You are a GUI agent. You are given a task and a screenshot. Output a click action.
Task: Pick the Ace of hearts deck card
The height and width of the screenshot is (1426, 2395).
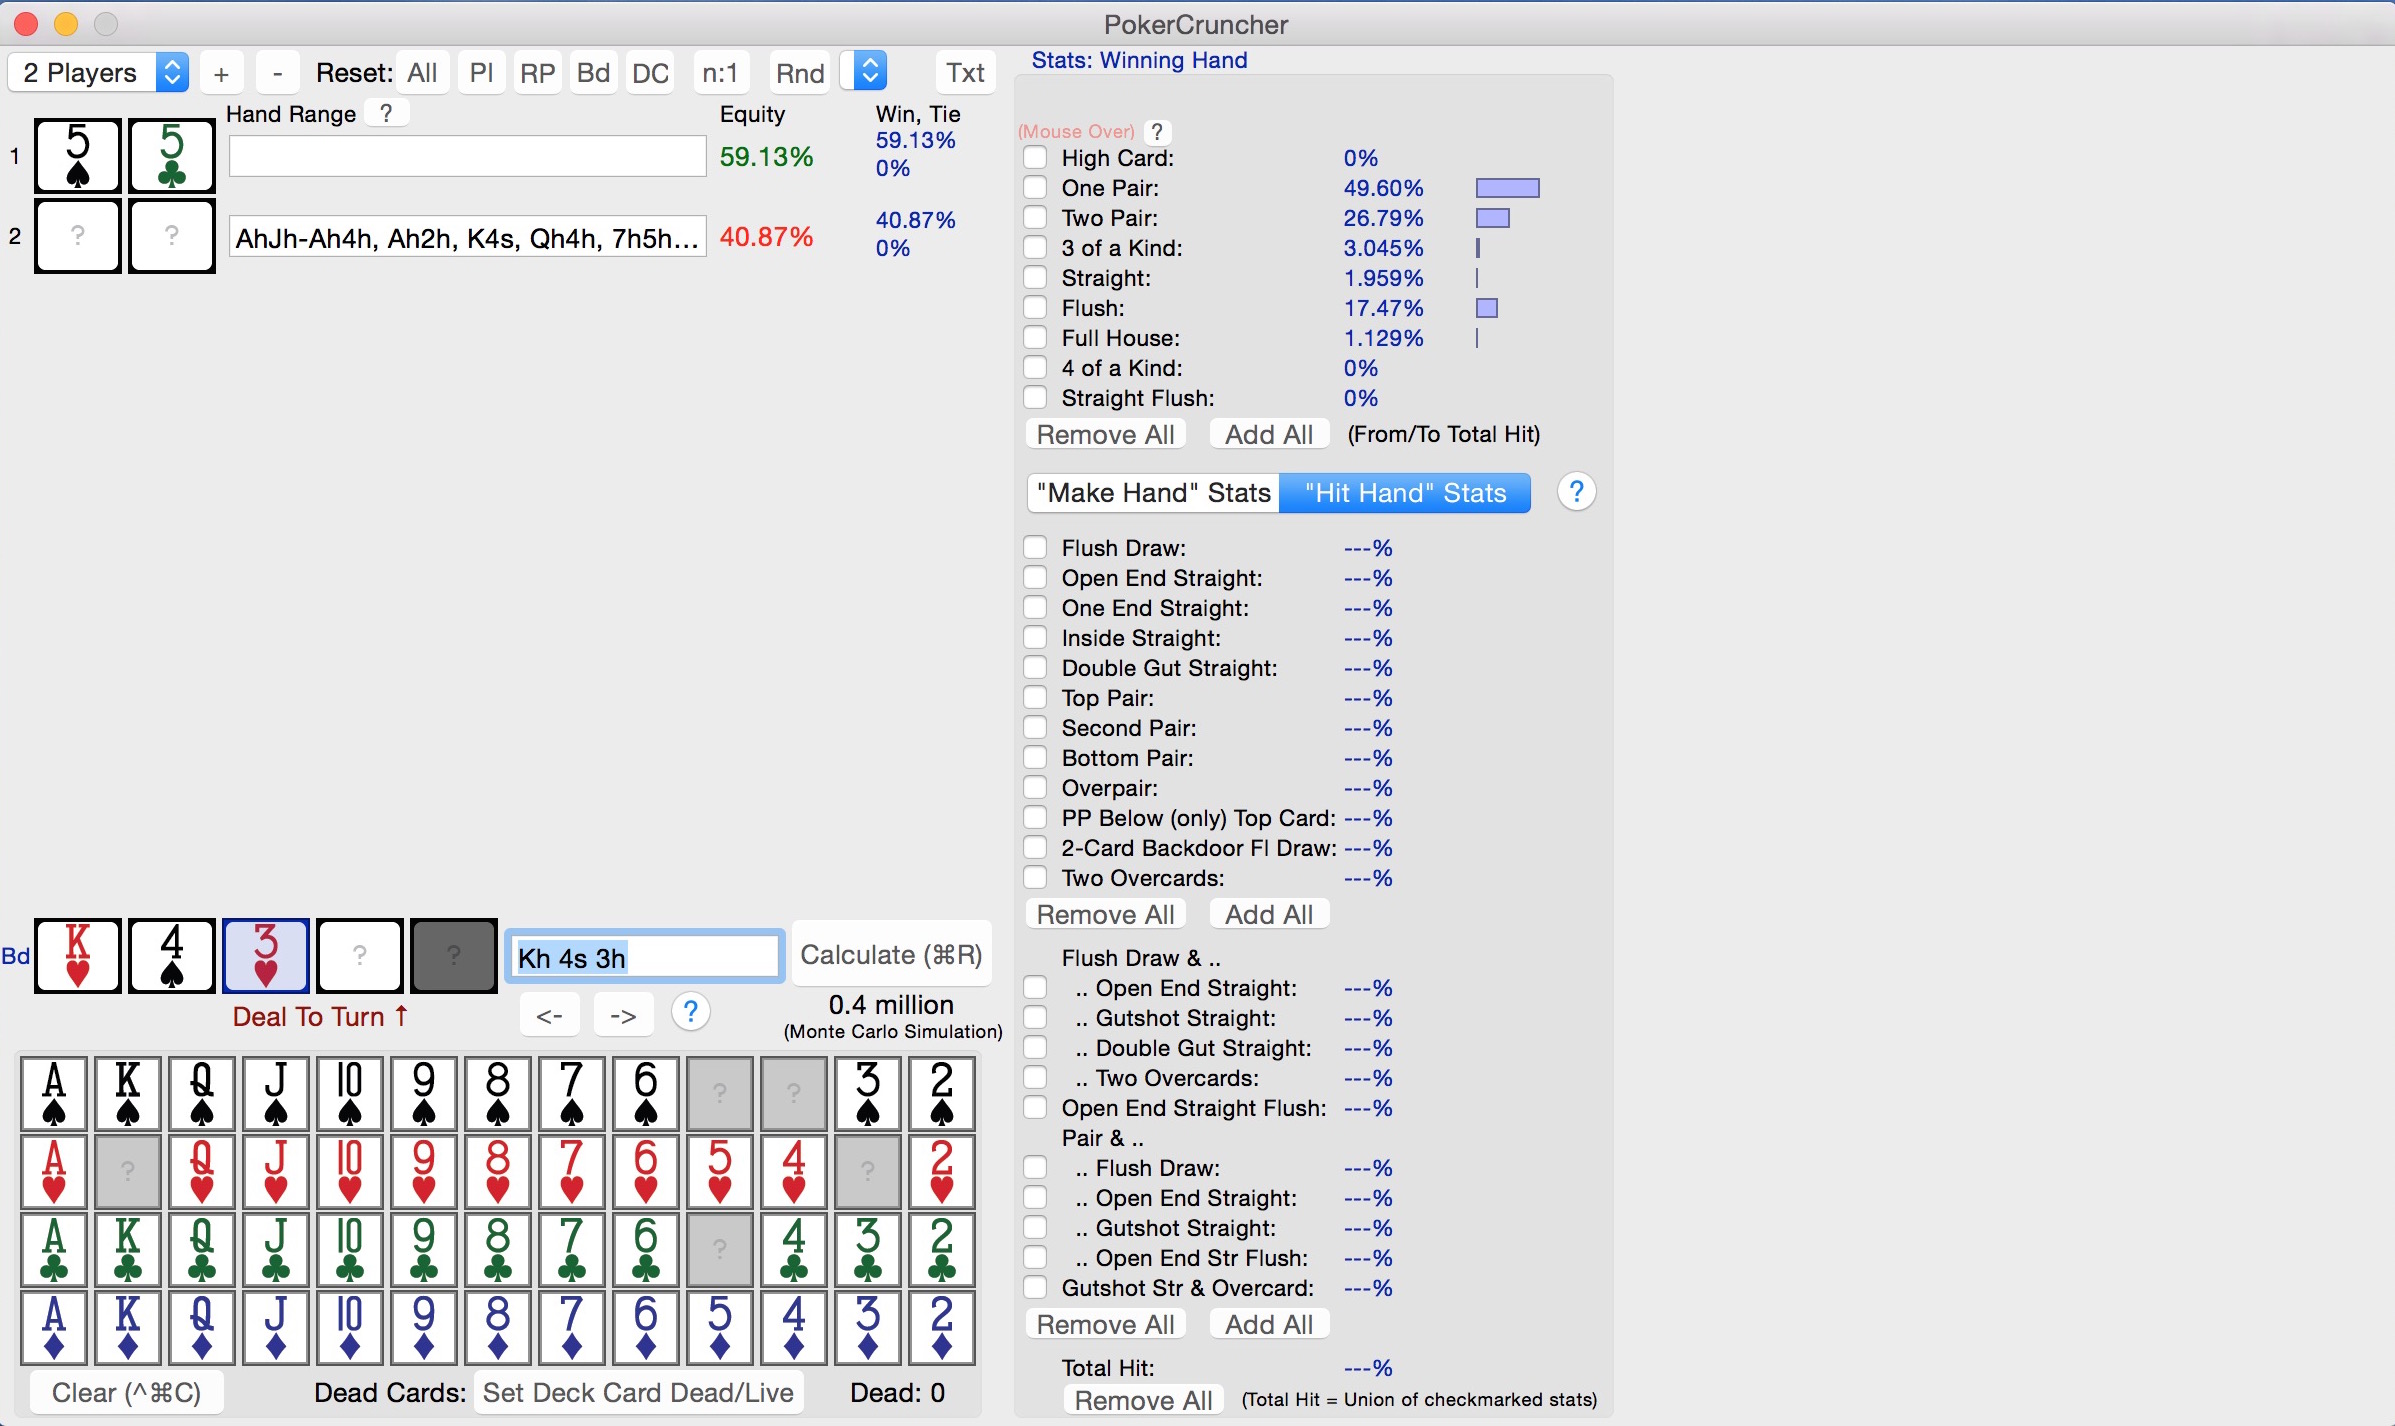pyautogui.click(x=54, y=1171)
